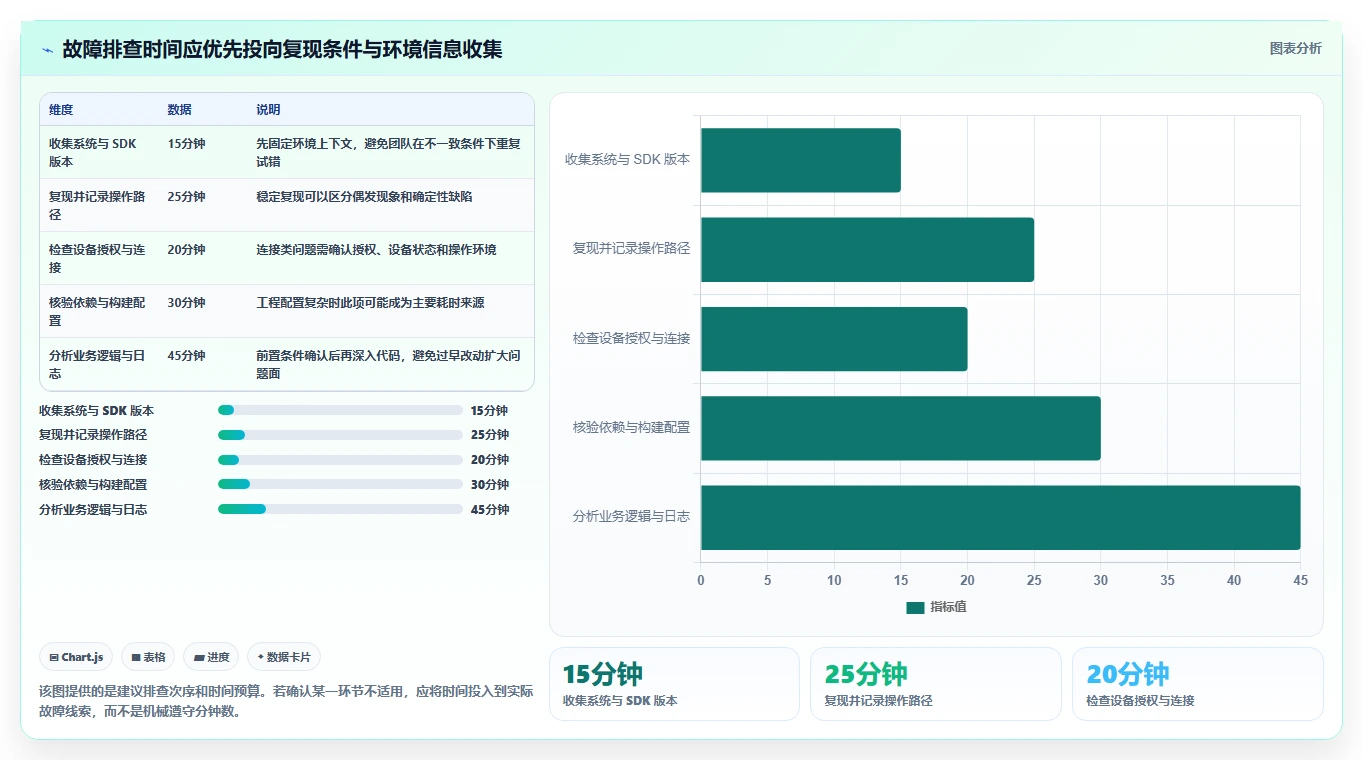This screenshot has width=1363, height=760.
Task: Click the 收集系统与 SDK 版本 progress bar
Action: click(x=340, y=410)
